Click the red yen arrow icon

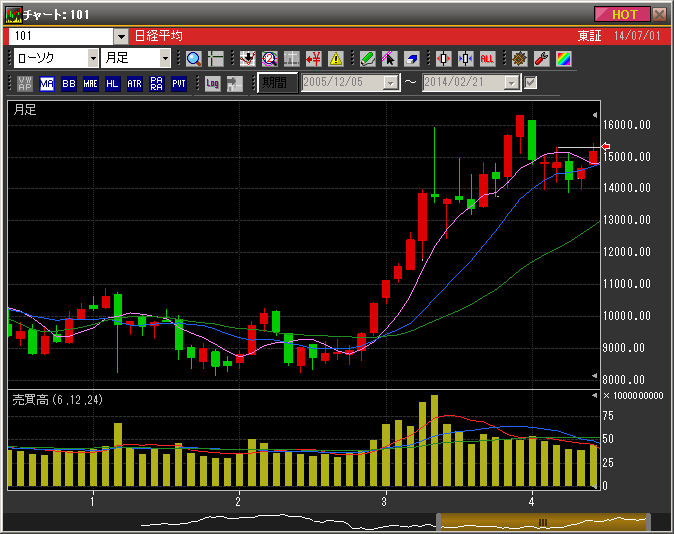coord(313,58)
